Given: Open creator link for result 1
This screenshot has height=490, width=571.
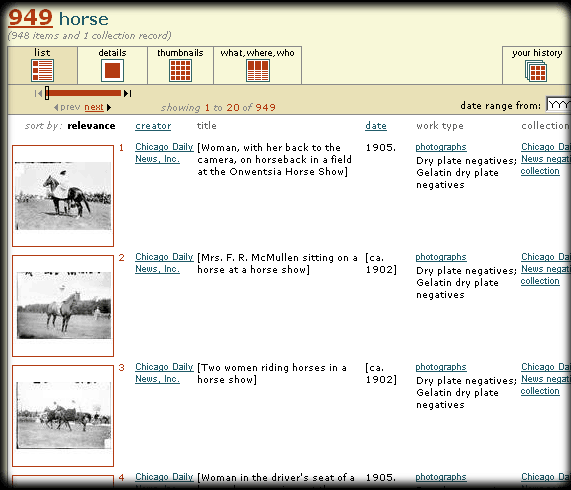Looking at the screenshot, I should [x=164, y=153].
